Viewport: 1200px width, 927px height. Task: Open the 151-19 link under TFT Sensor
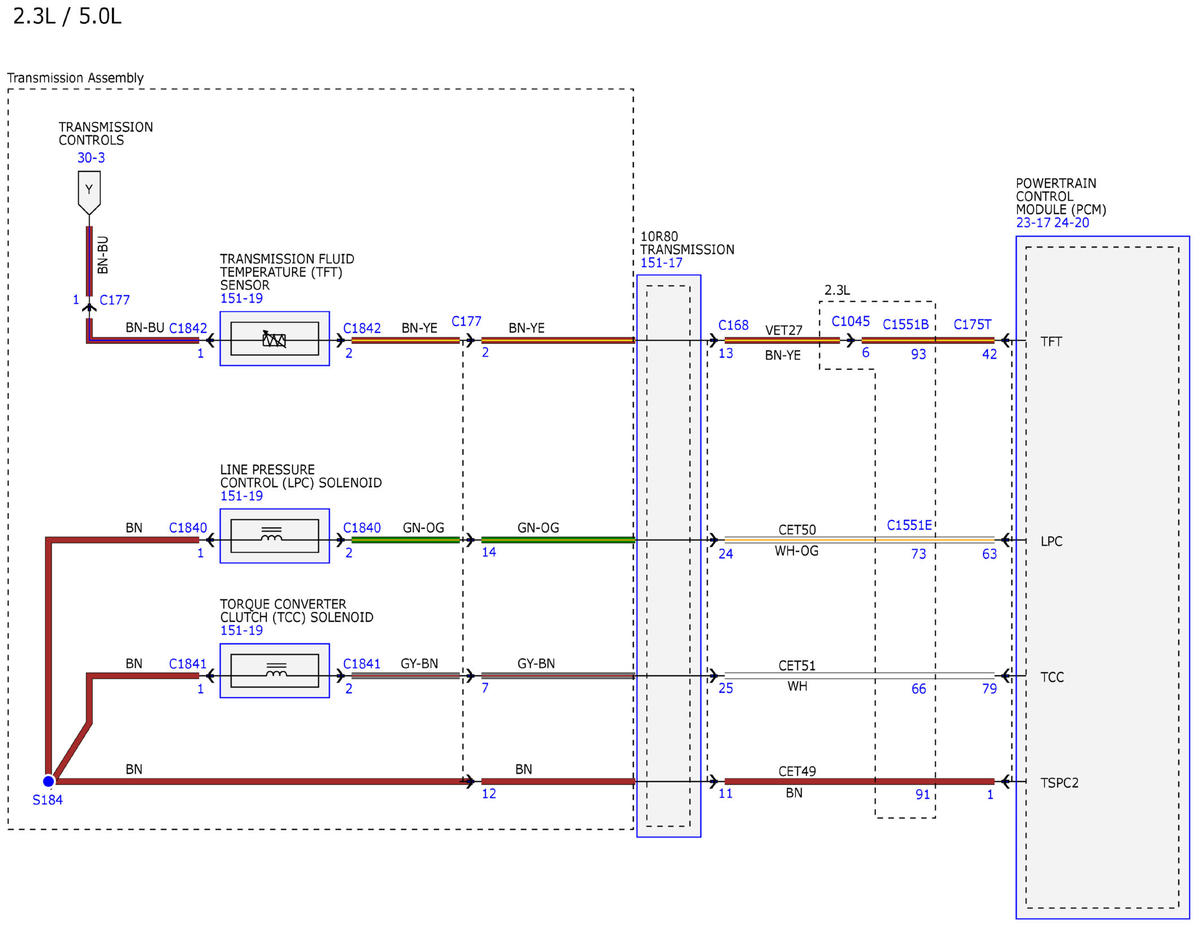tap(241, 298)
